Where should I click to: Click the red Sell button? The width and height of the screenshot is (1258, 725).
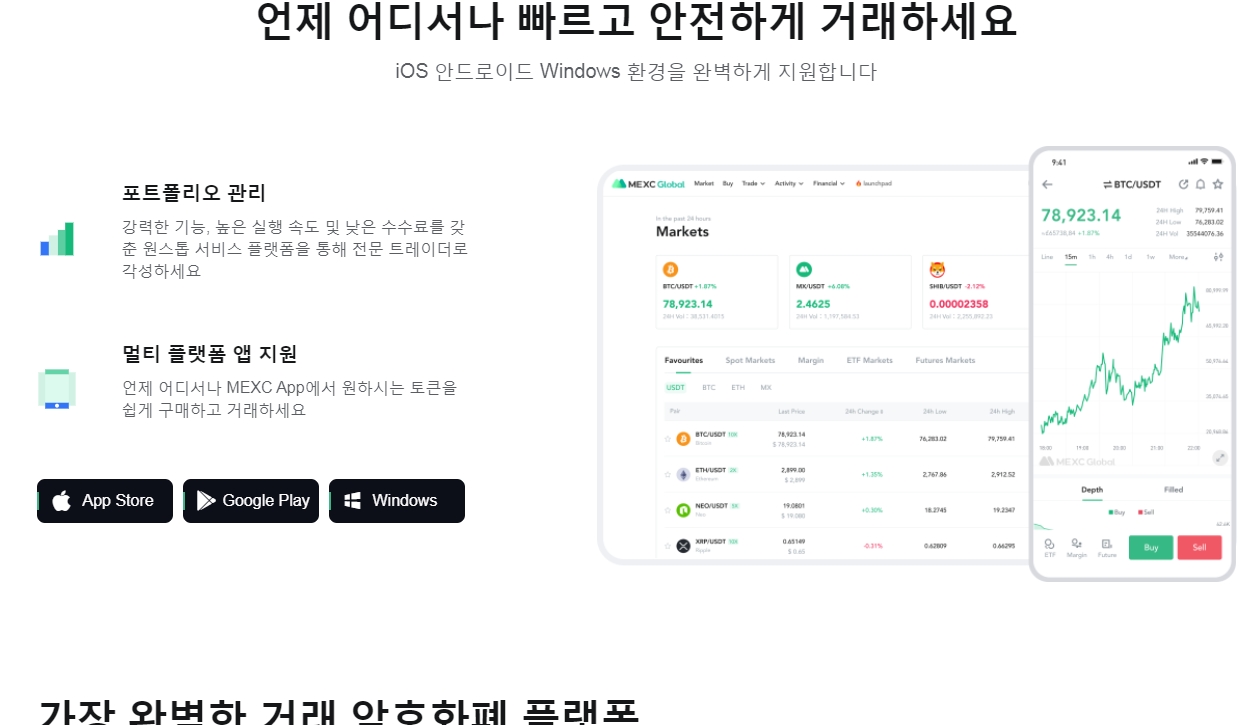[1199, 547]
